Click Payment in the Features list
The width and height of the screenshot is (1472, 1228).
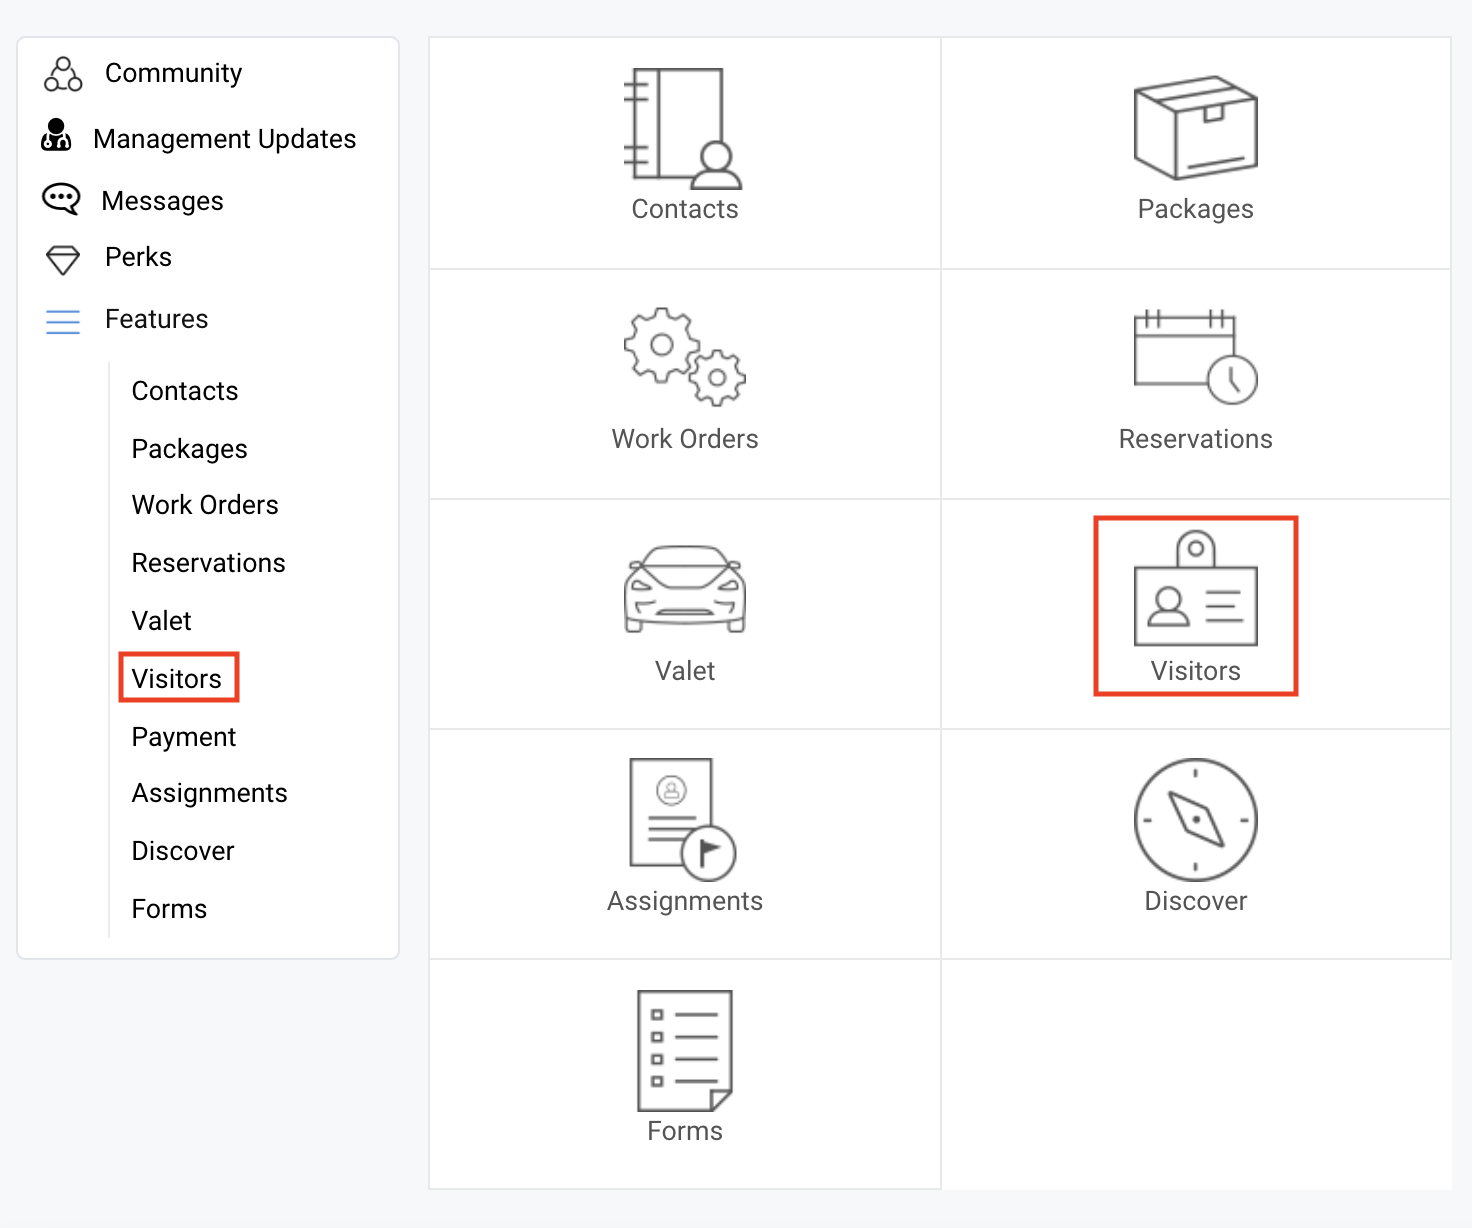coord(184,737)
